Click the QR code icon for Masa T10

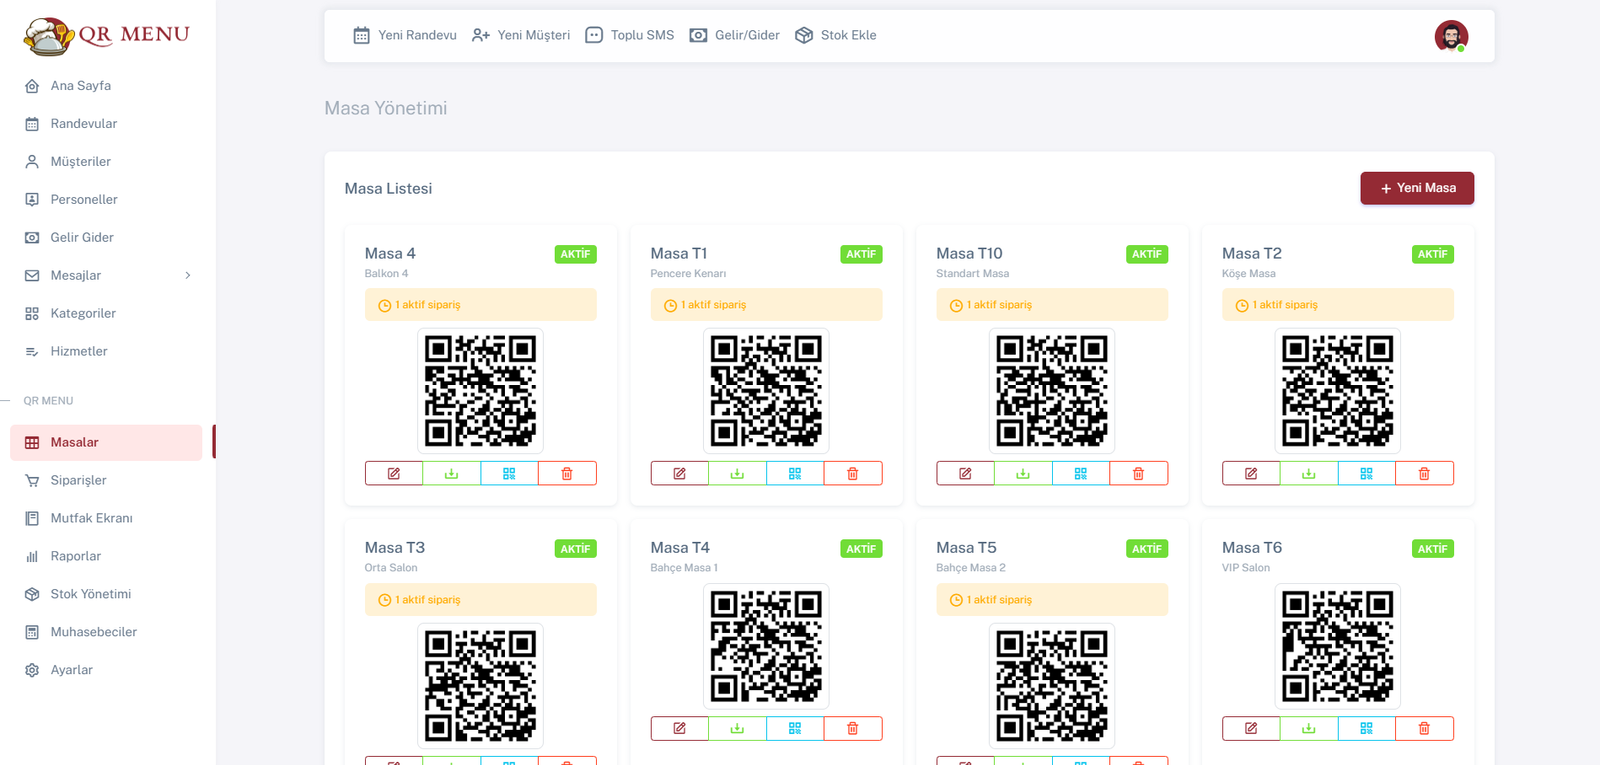click(1080, 473)
